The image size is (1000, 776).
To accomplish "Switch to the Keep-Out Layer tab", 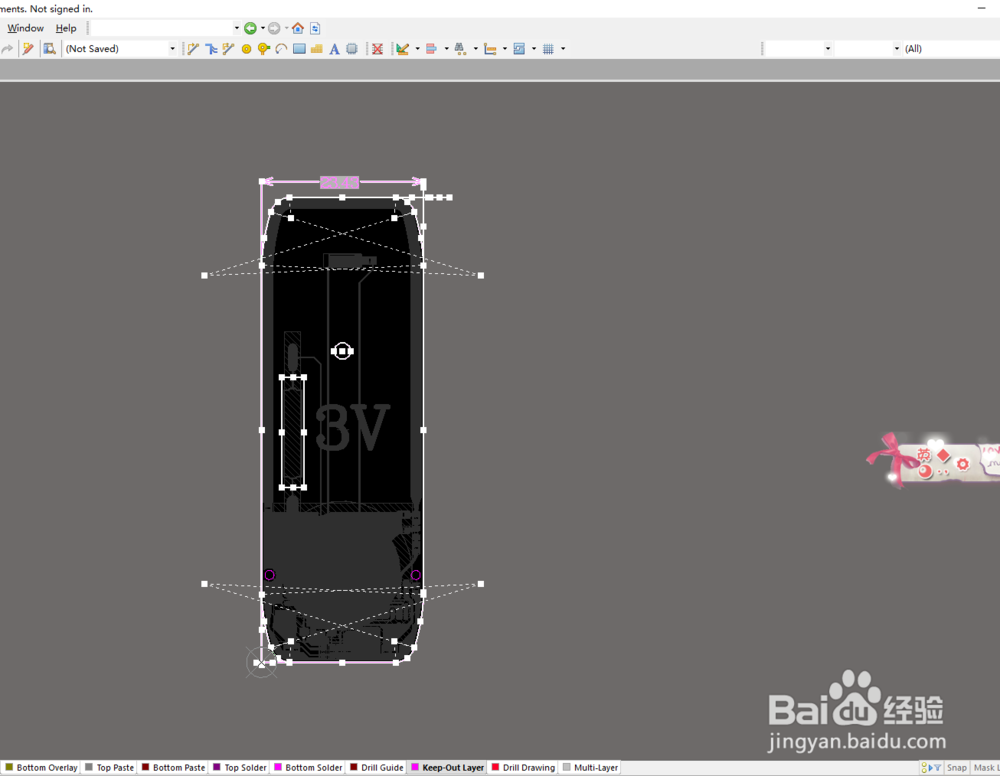I will pos(448,768).
